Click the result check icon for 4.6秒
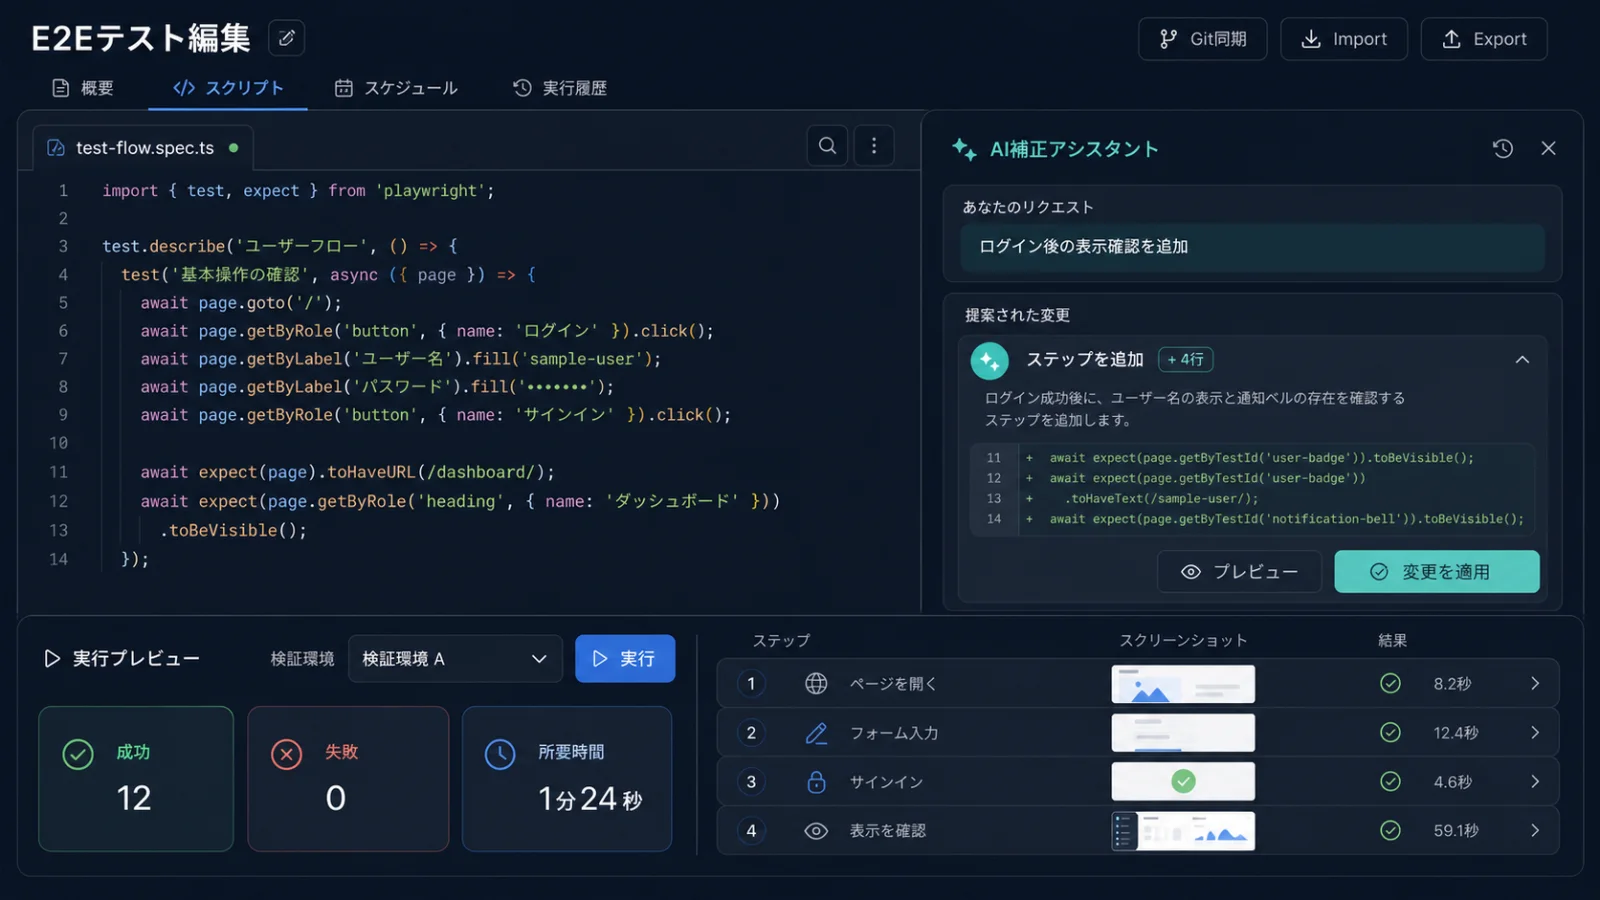The image size is (1600, 900). pos(1390,782)
